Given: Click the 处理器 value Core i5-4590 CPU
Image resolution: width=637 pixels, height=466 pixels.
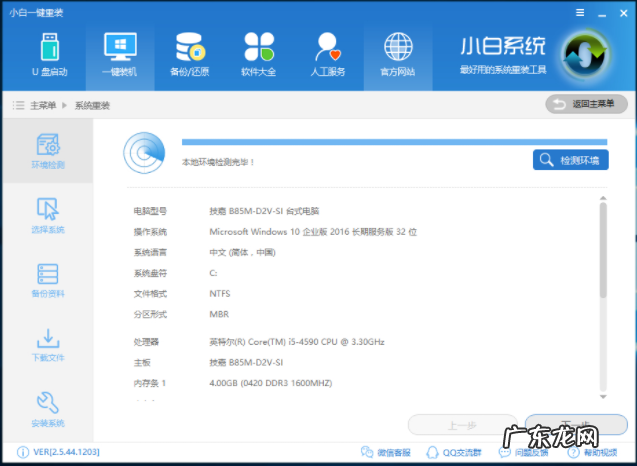Looking at the screenshot, I should tap(297, 342).
